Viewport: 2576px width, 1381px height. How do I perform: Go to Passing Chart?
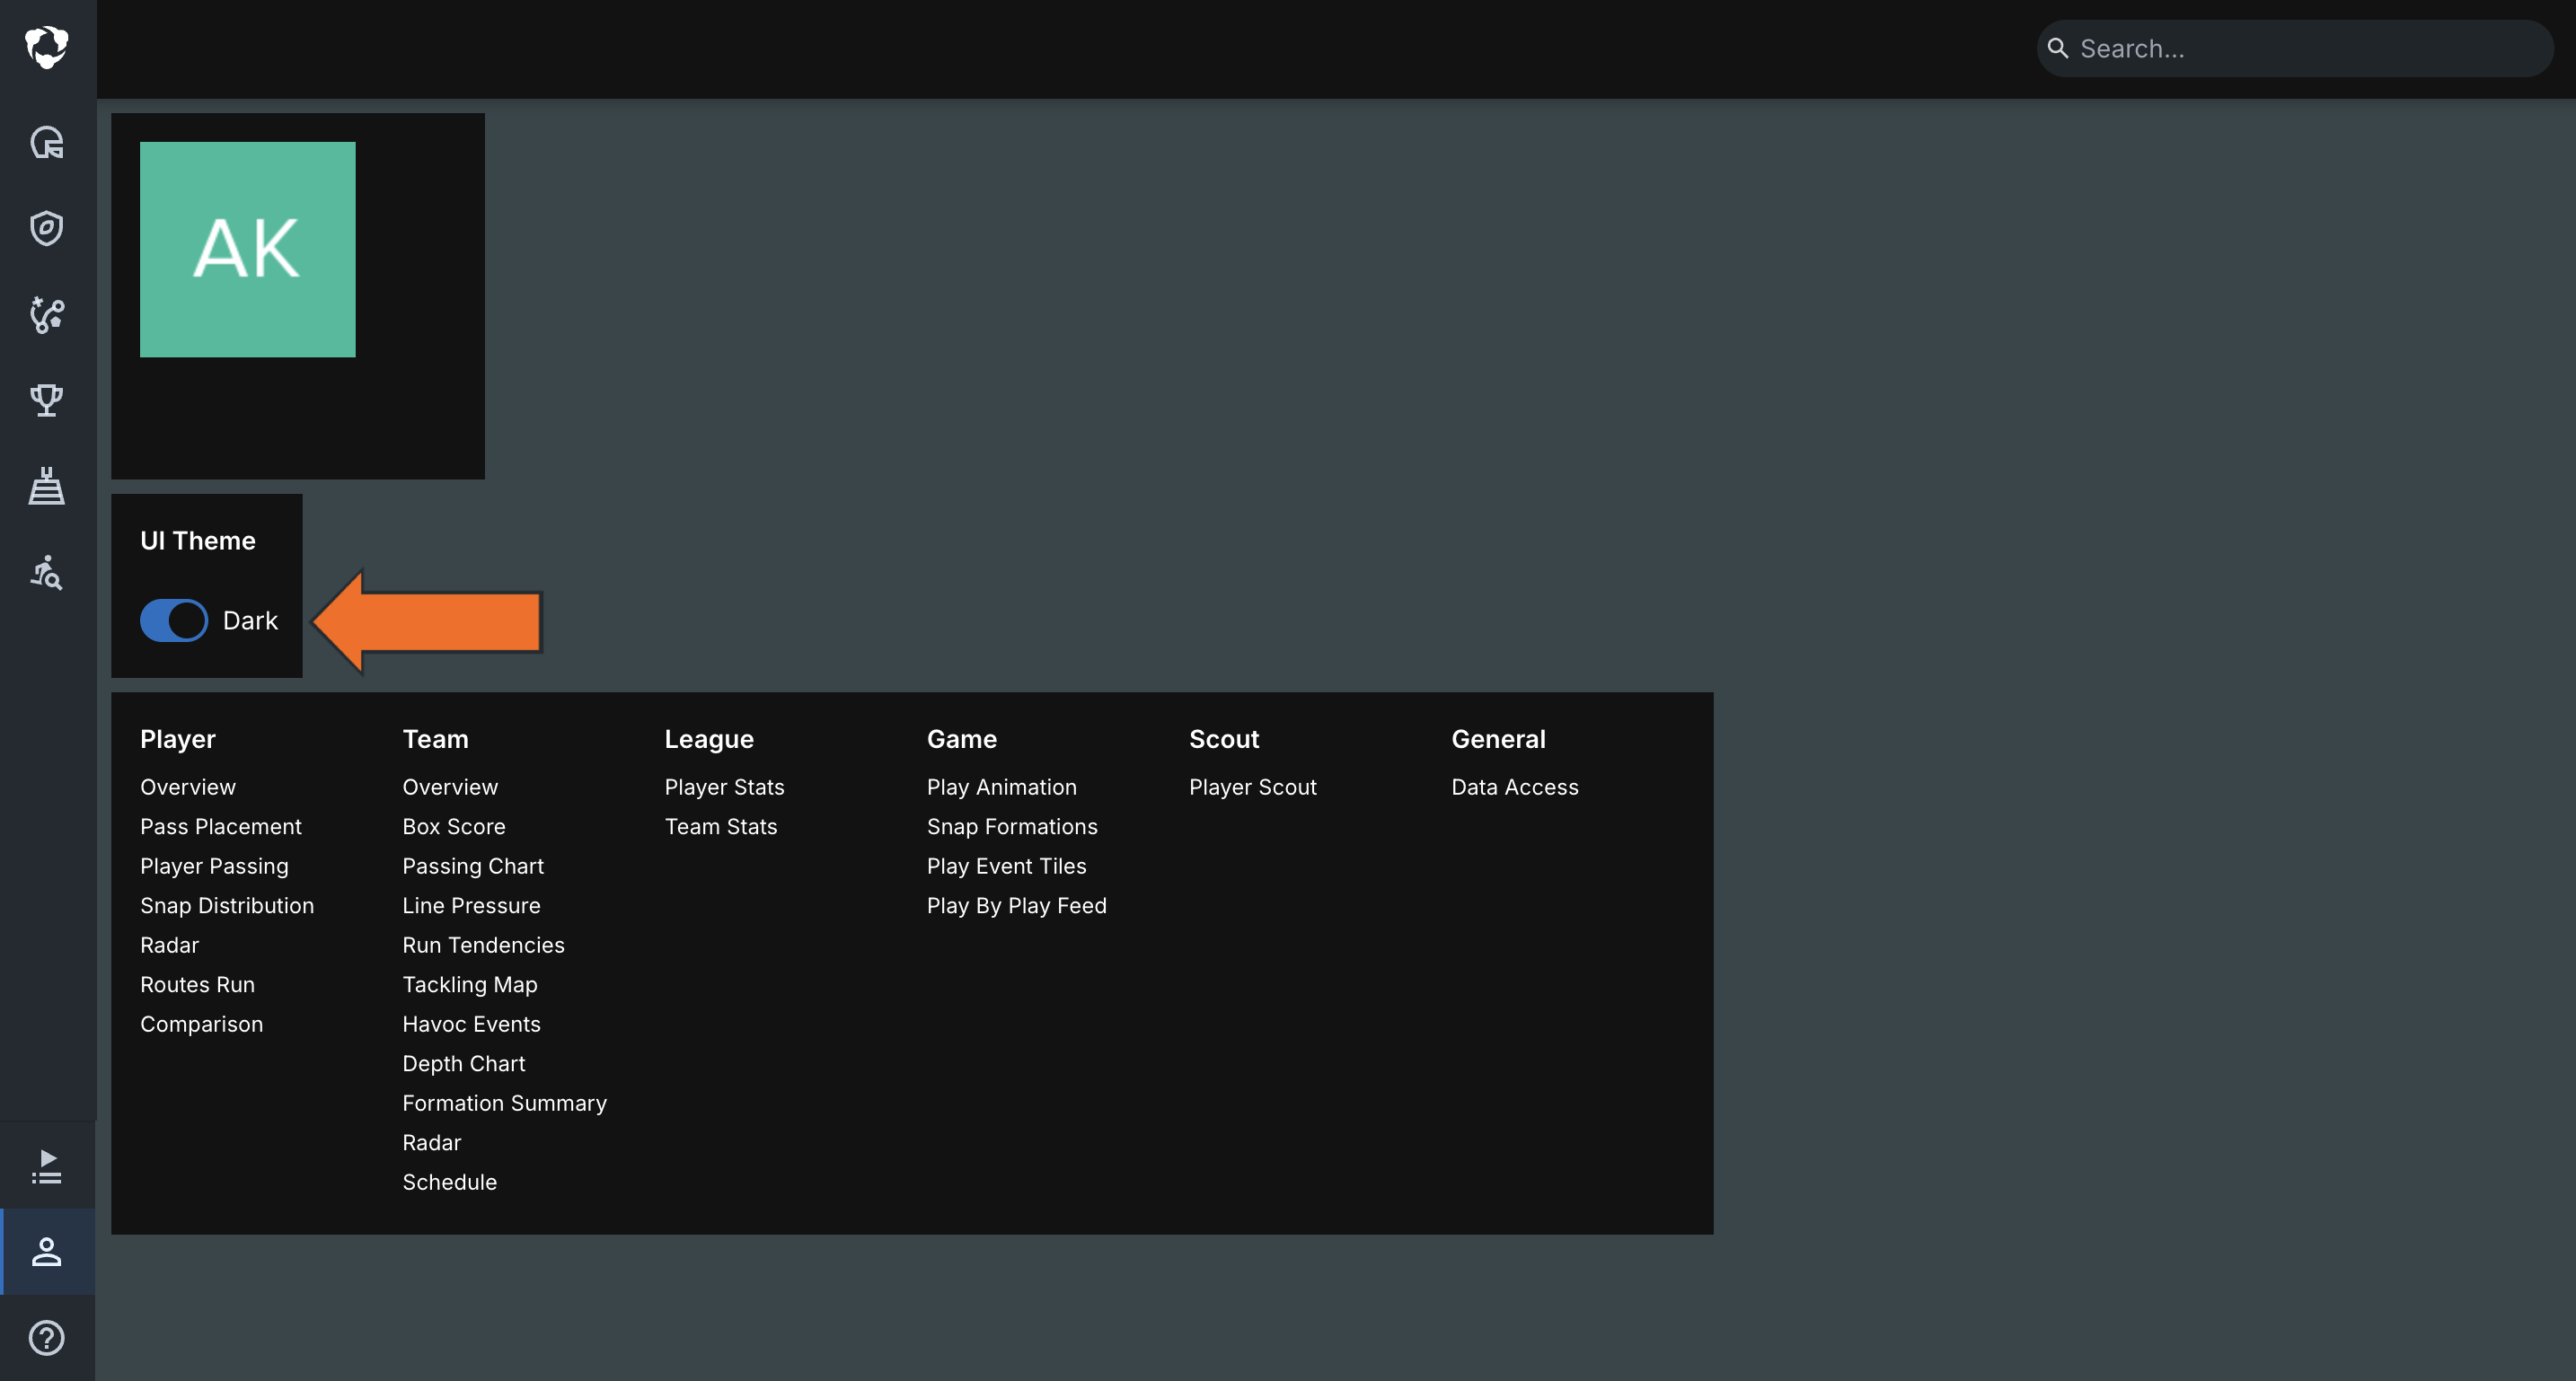[x=473, y=866]
